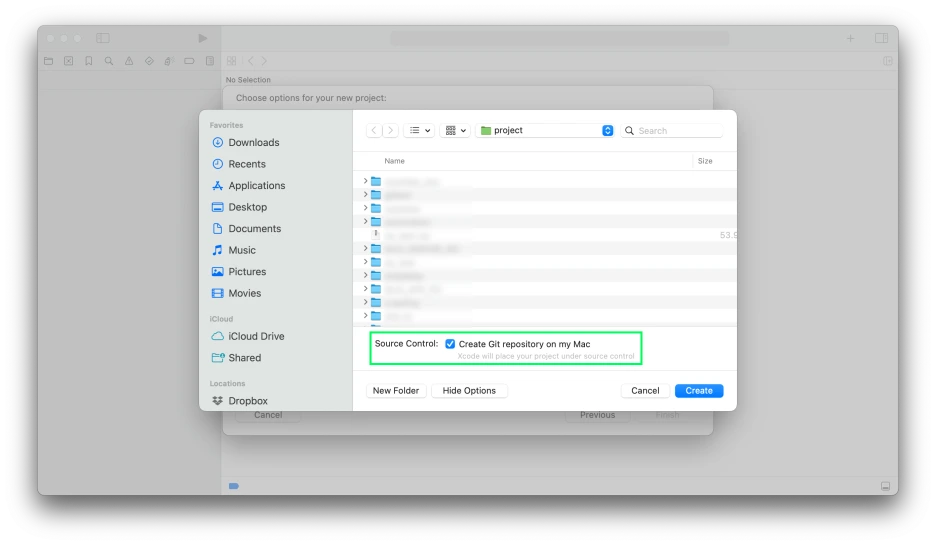Click the plus Library button in Xcode toolbar
936x545 pixels.
(850, 38)
